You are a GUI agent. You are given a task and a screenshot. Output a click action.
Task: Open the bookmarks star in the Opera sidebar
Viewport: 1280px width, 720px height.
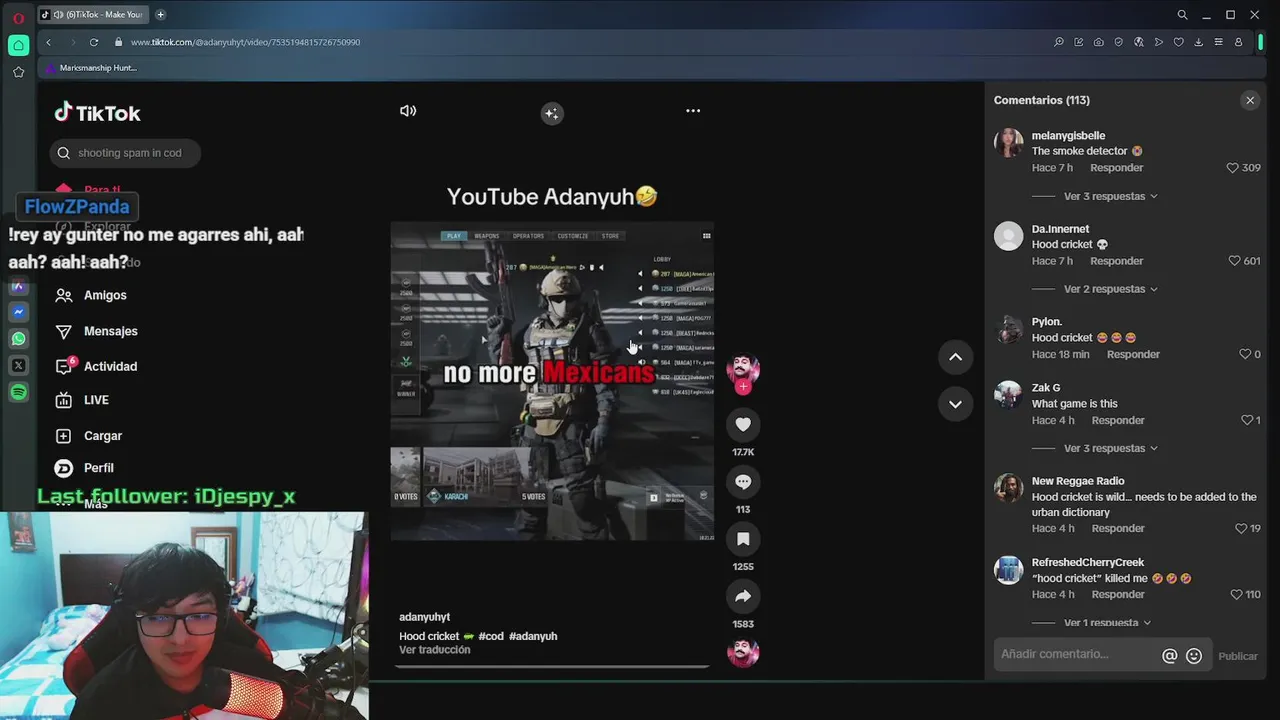pyautogui.click(x=18, y=72)
